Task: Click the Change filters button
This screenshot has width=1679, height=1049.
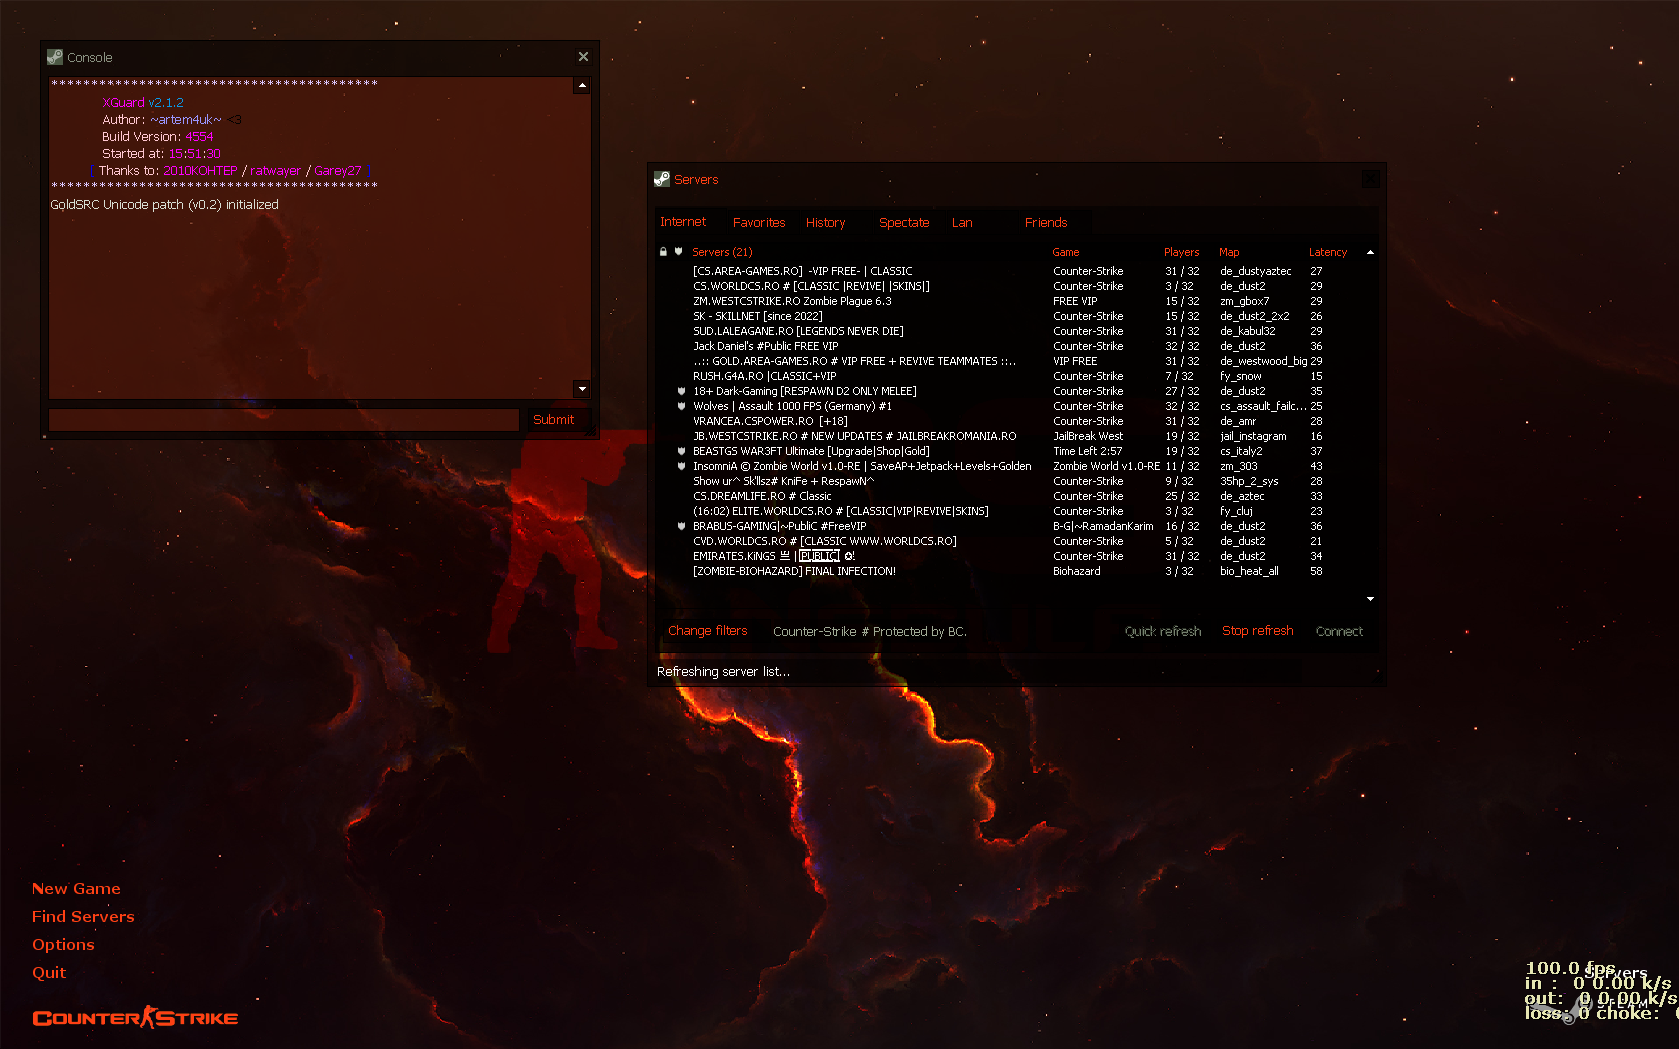Action: coord(708,631)
